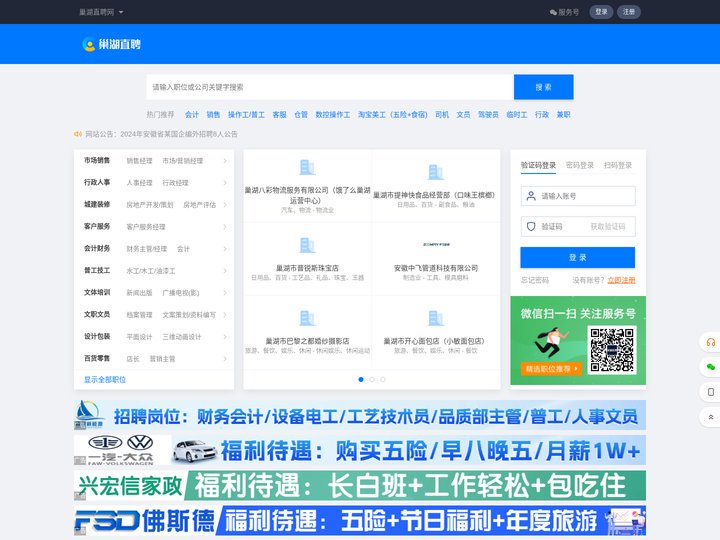Expand the 普工技工 category arrow
The image size is (720, 540).
coord(225,271)
